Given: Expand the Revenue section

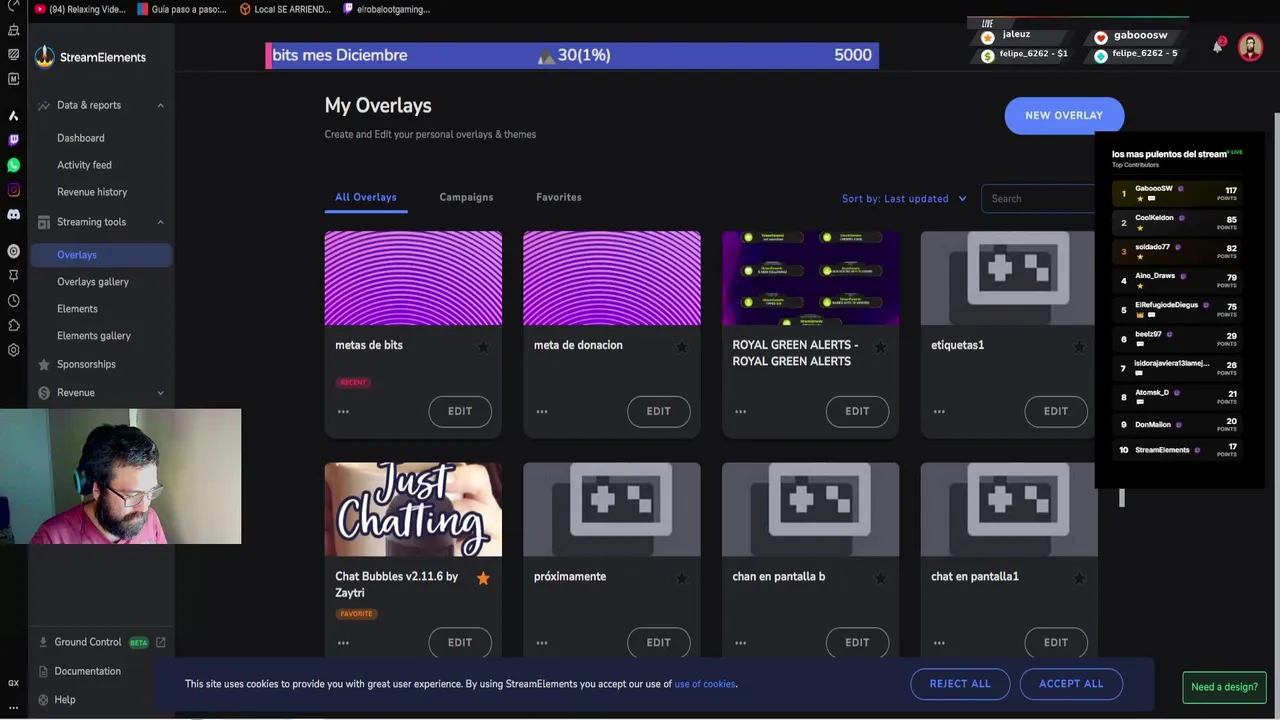Looking at the screenshot, I should coord(160,393).
